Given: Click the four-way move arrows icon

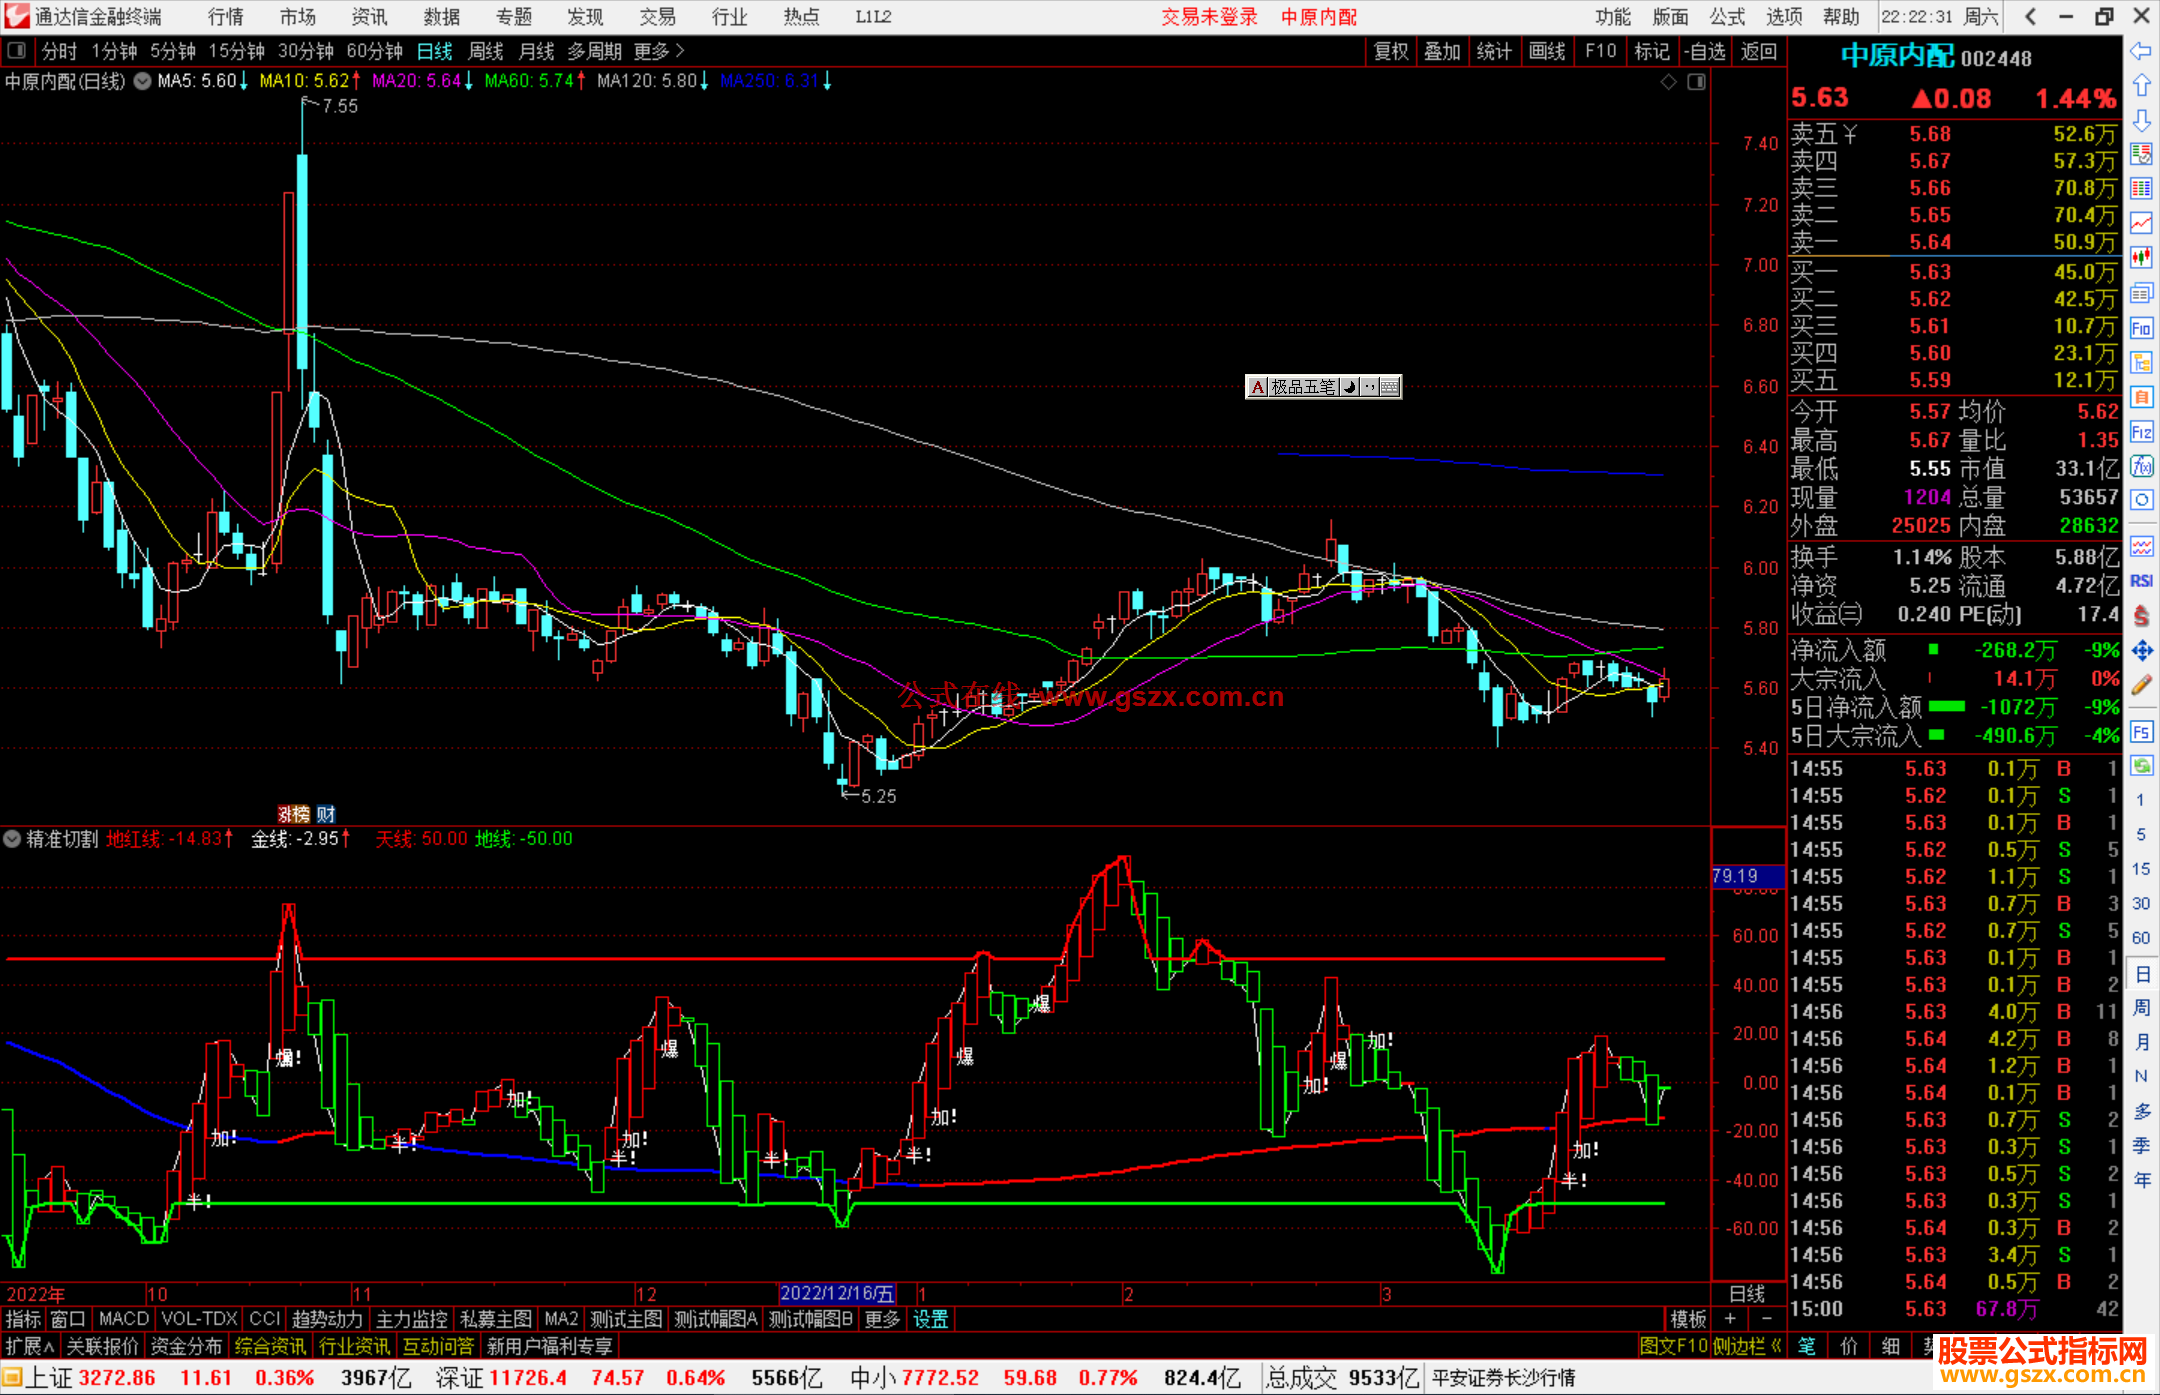Looking at the screenshot, I should coord(2141,651).
